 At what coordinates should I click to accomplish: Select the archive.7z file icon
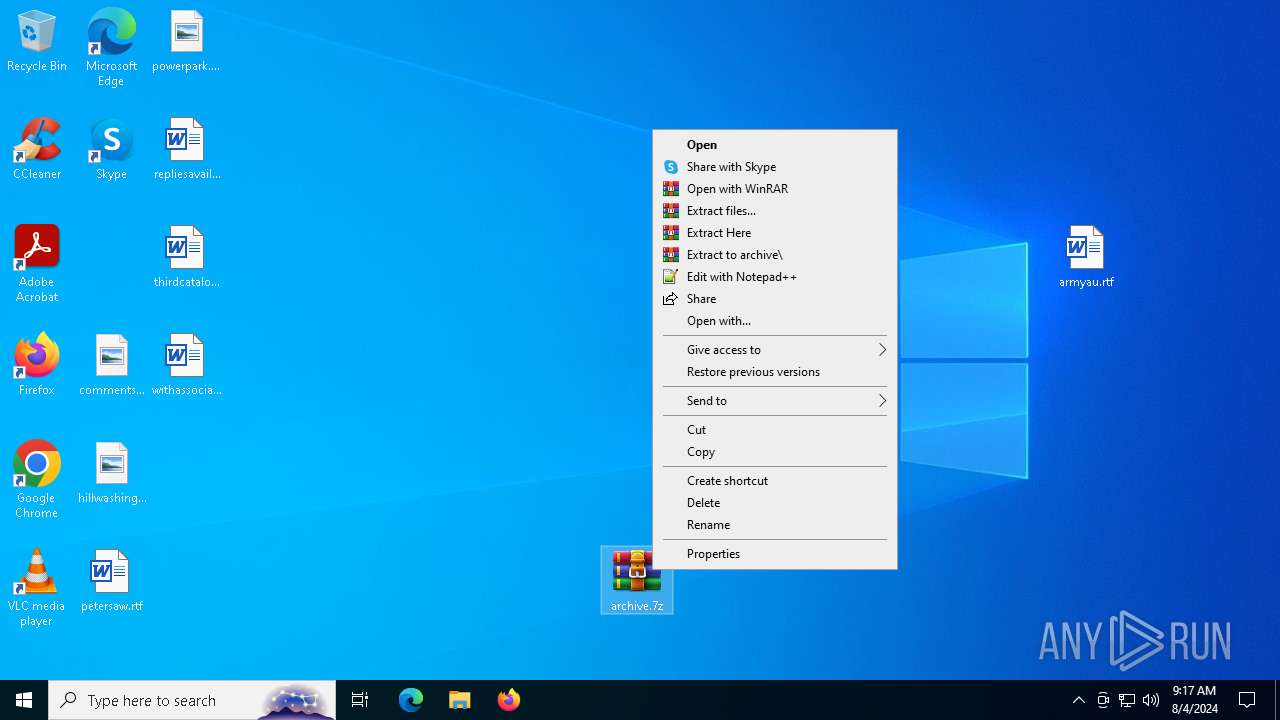tap(637, 580)
